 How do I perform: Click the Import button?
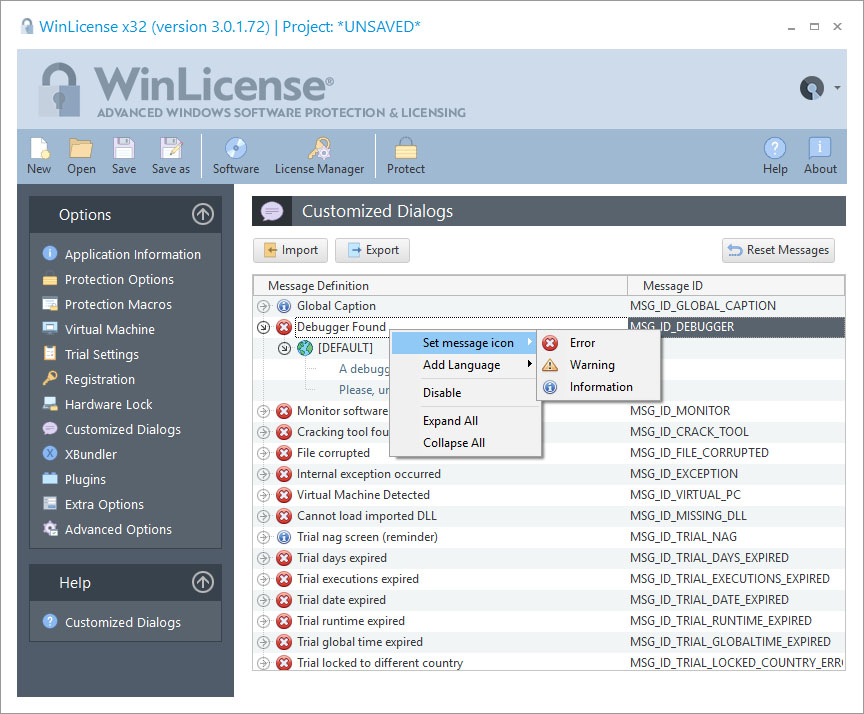(x=290, y=250)
